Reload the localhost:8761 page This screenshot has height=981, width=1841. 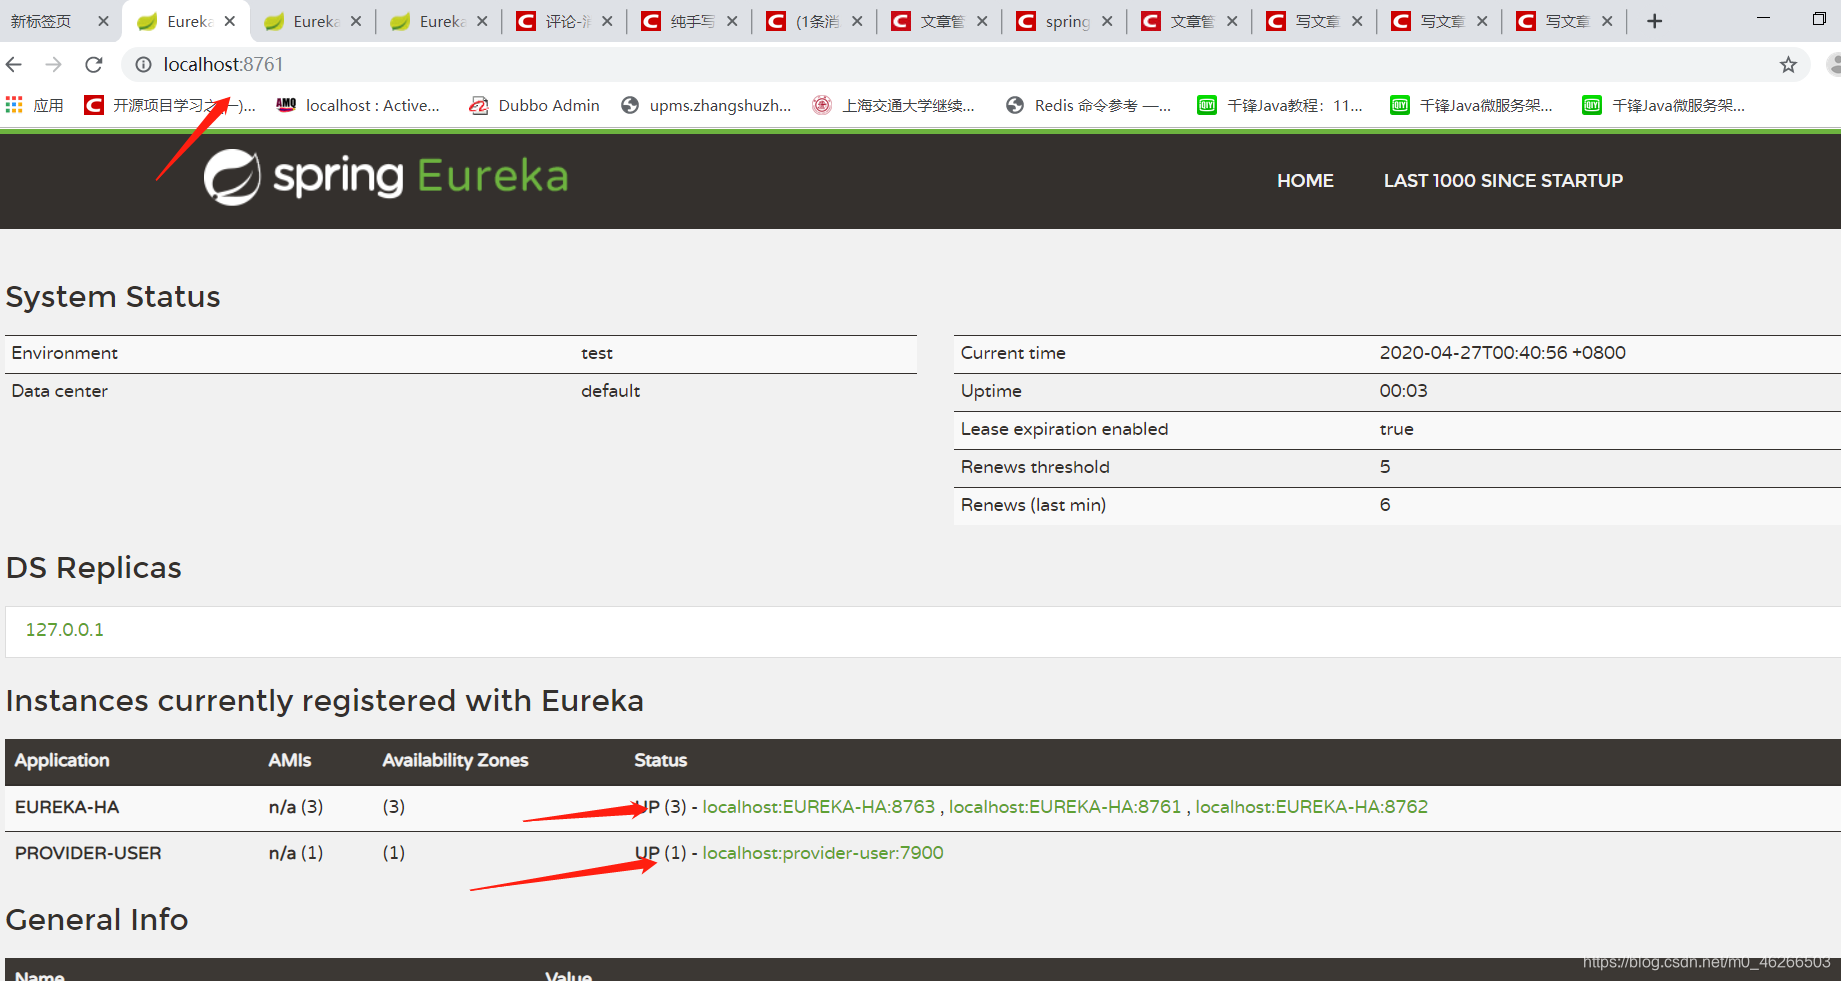(x=94, y=65)
